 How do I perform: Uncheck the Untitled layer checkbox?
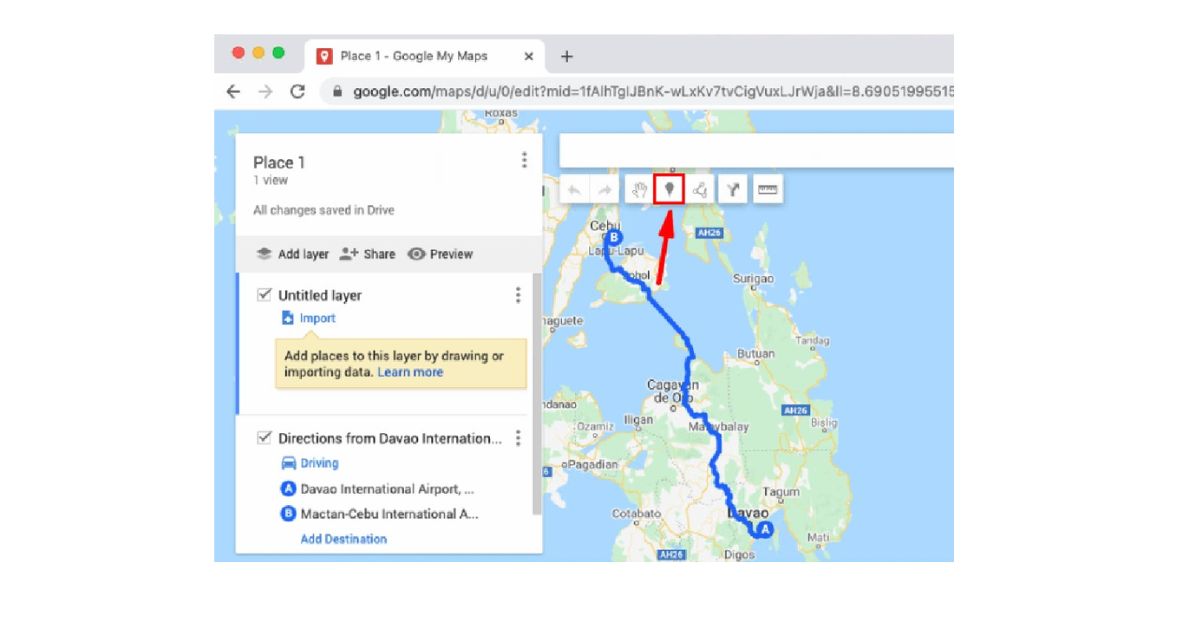point(264,295)
